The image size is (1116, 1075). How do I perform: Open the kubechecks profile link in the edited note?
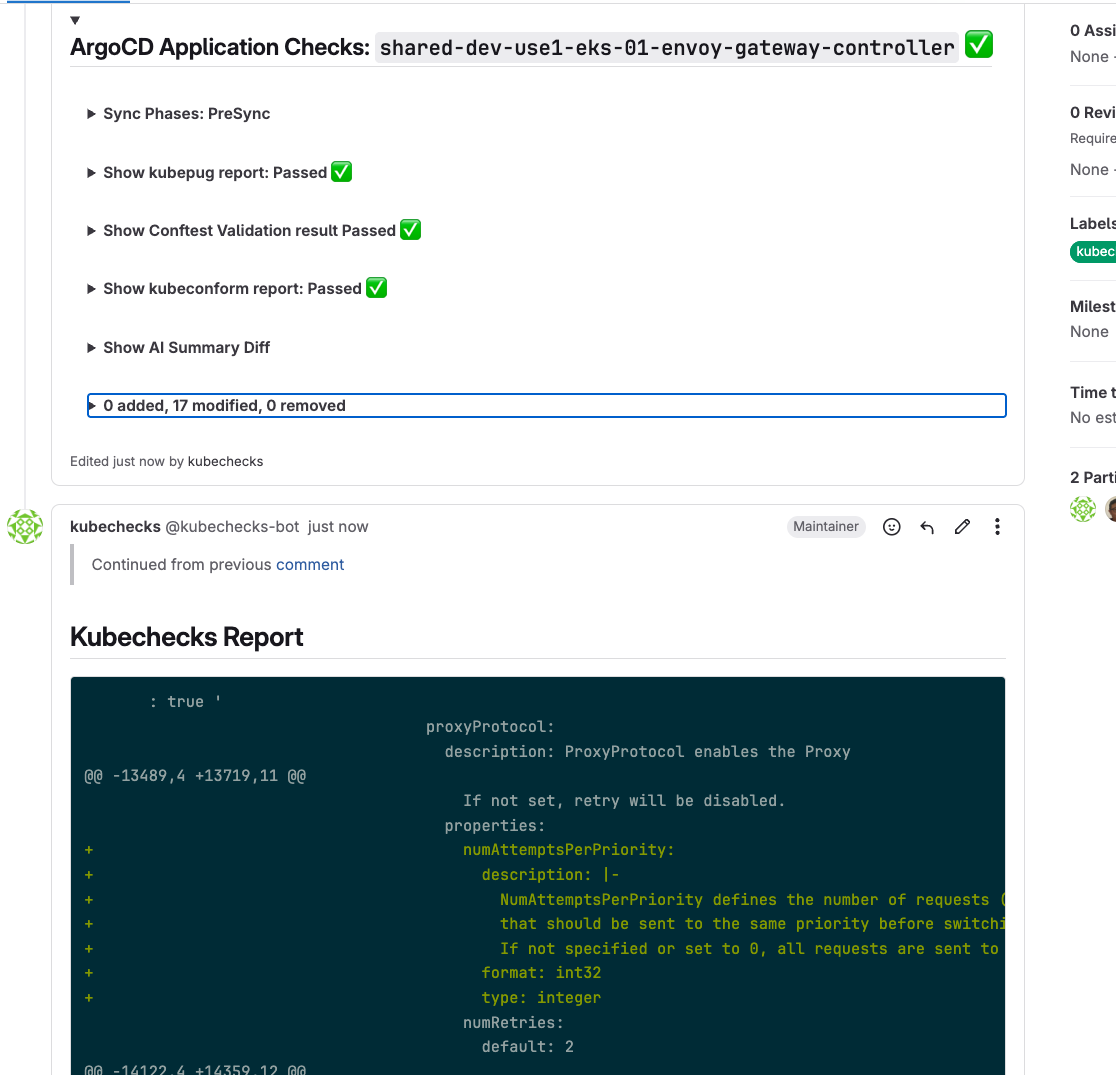click(x=226, y=461)
